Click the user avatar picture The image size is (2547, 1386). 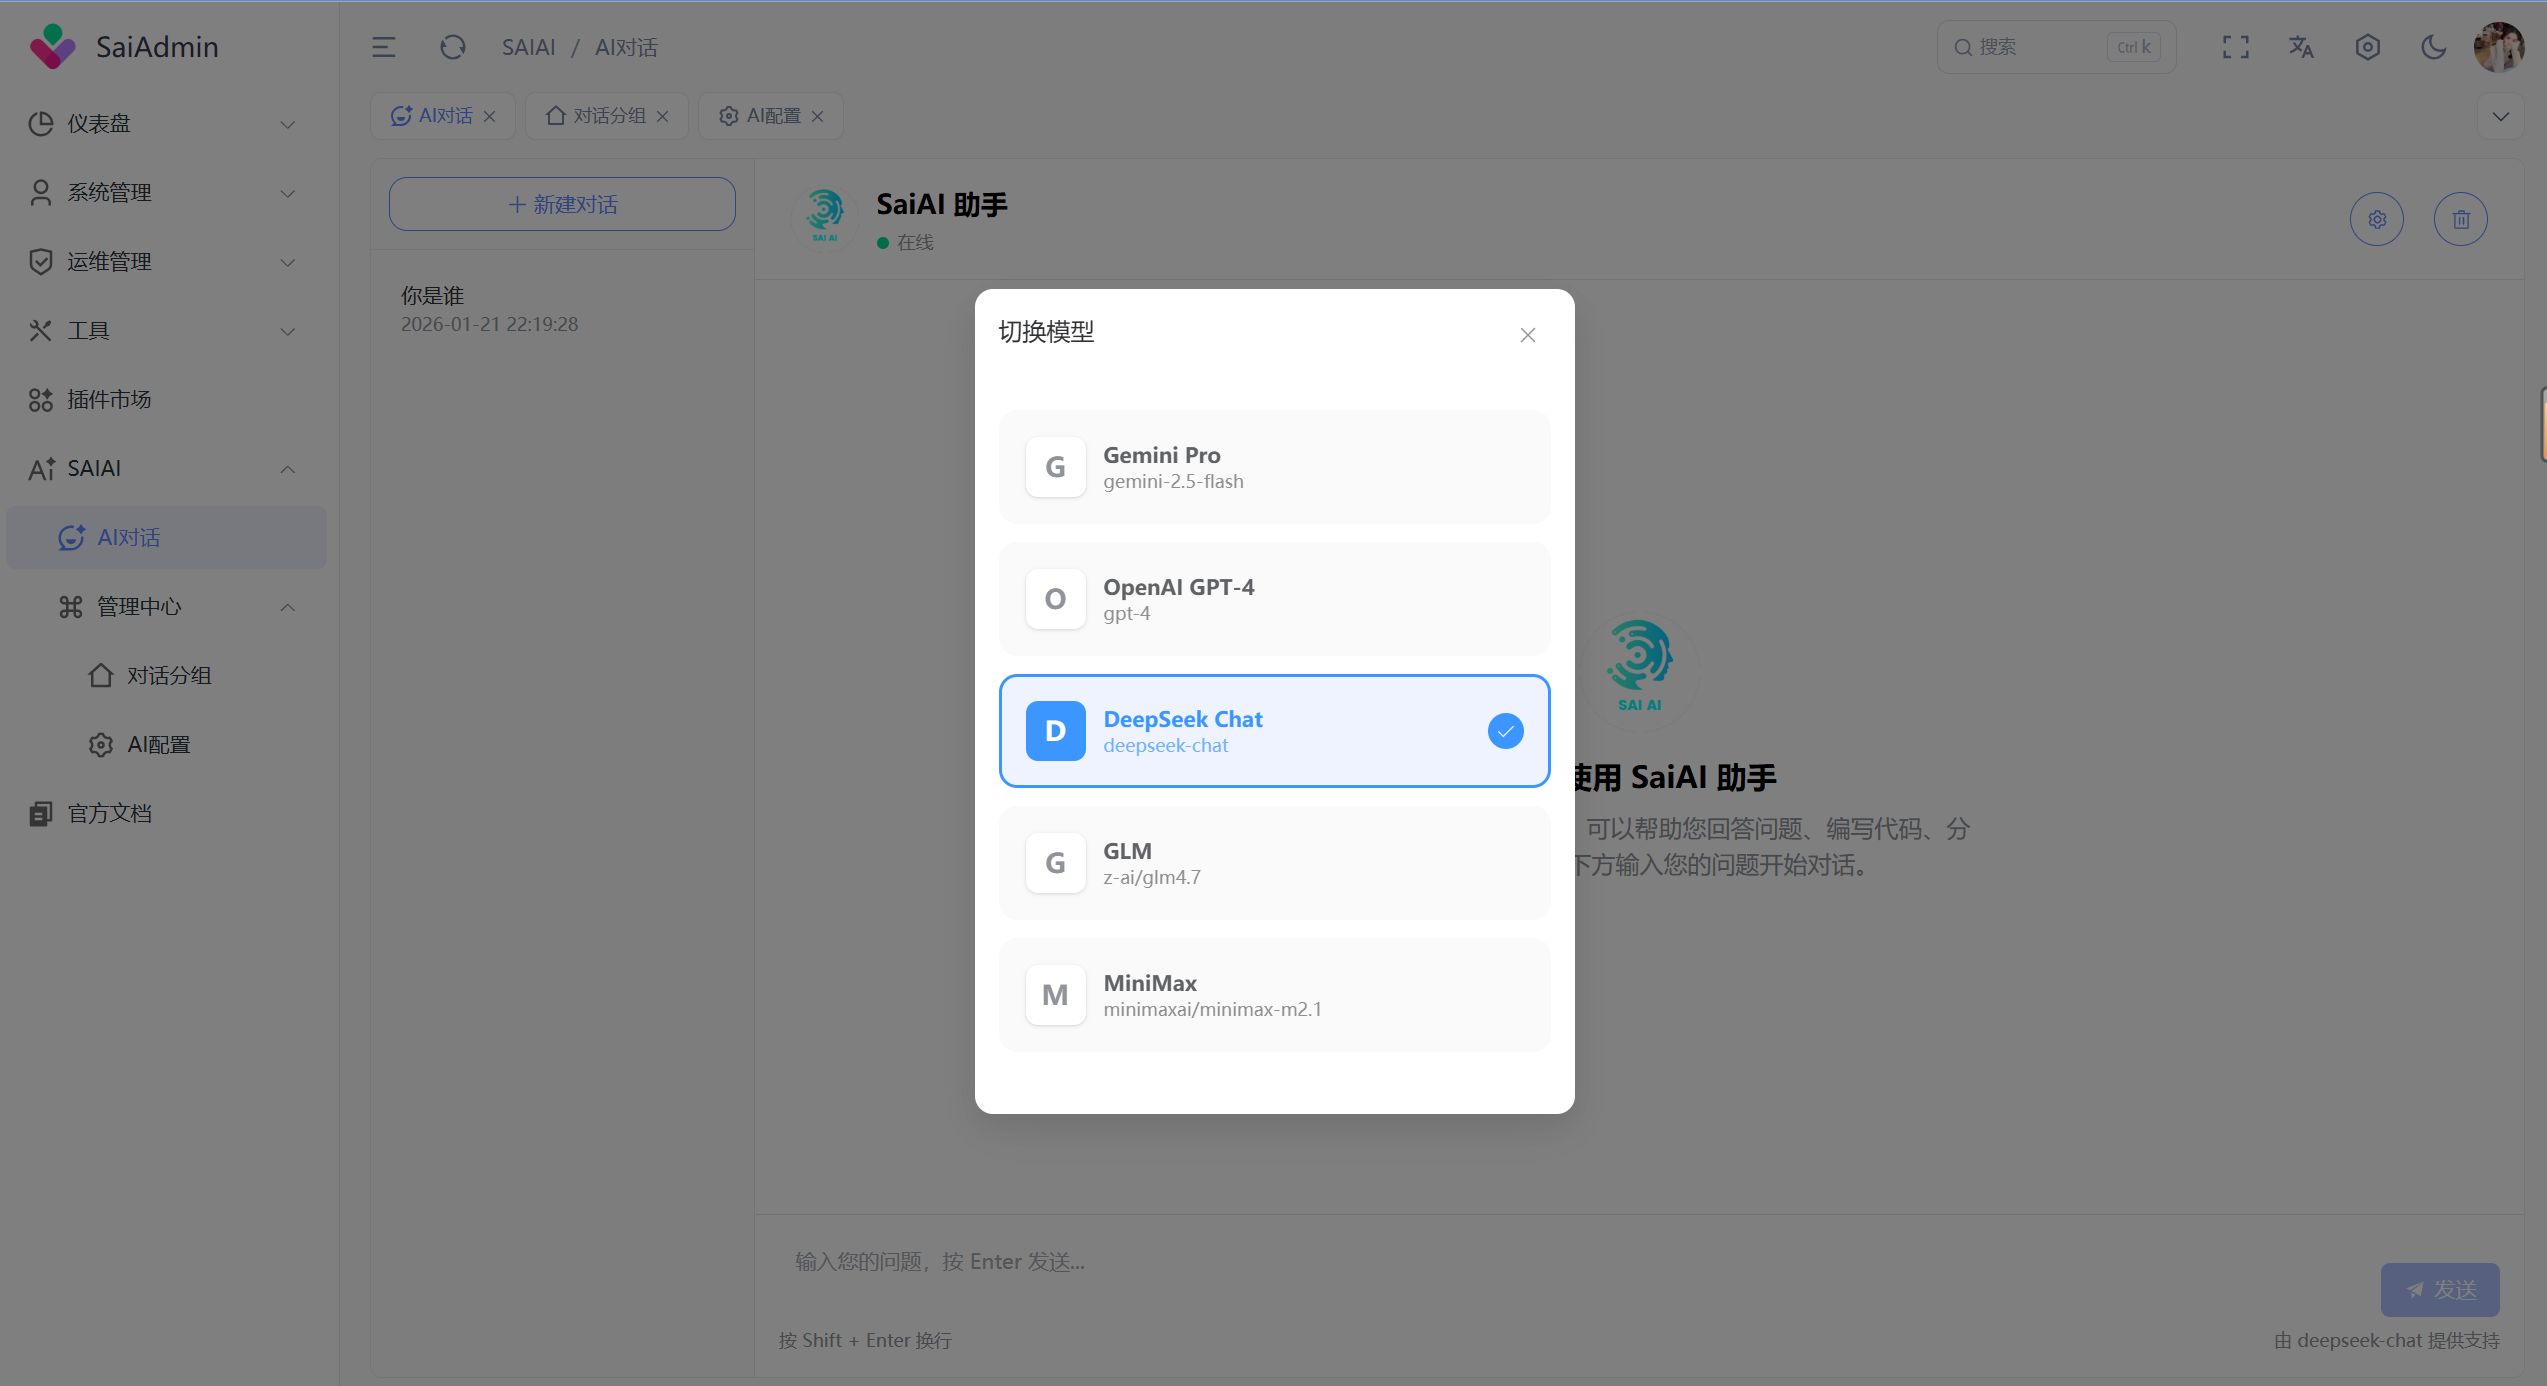click(2499, 47)
